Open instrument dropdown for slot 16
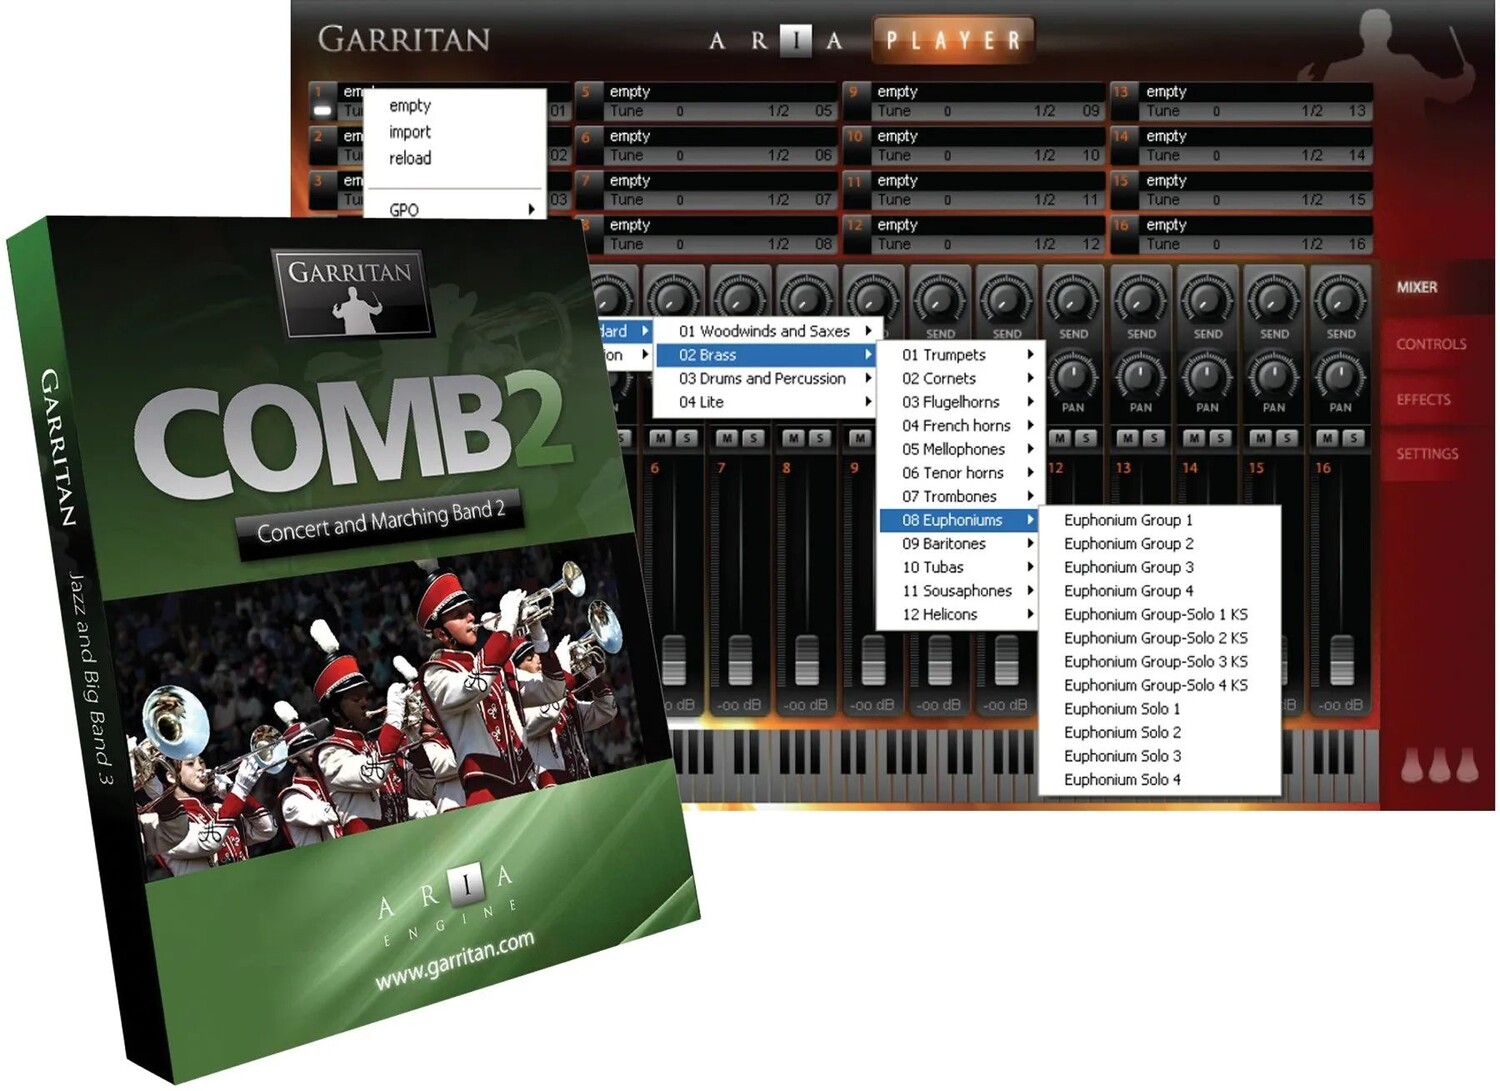The image size is (1500, 1091). [x=1256, y=225]
